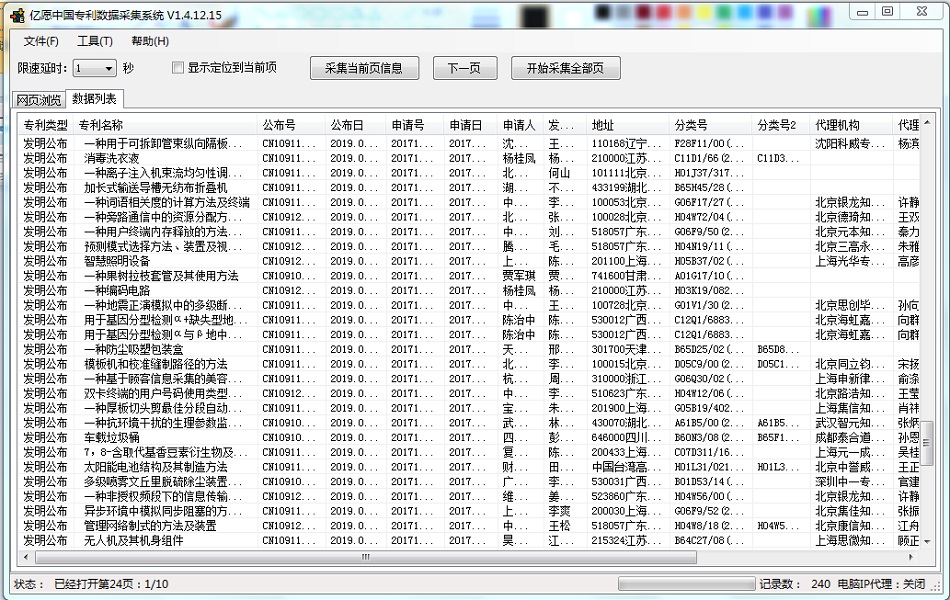Select the 数据列表 tab
Viewport: 950px width, 600px height.
[95, 98]
